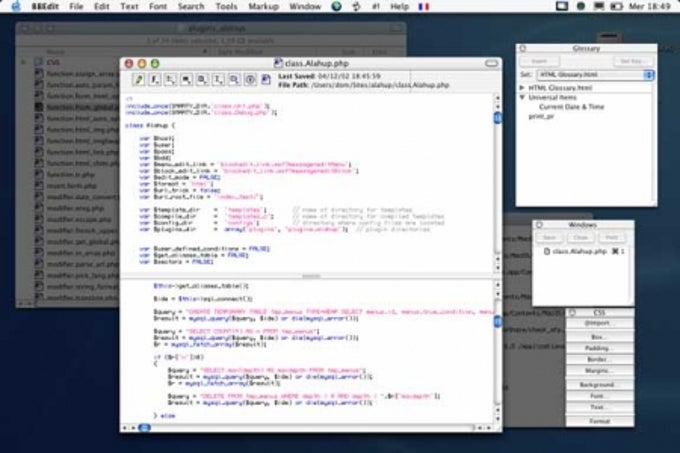Image resolution: width=680 pixels, height=453 pixels.
Task: Open the magnifier search icon in toolbar
Action: tap(234, 80)
